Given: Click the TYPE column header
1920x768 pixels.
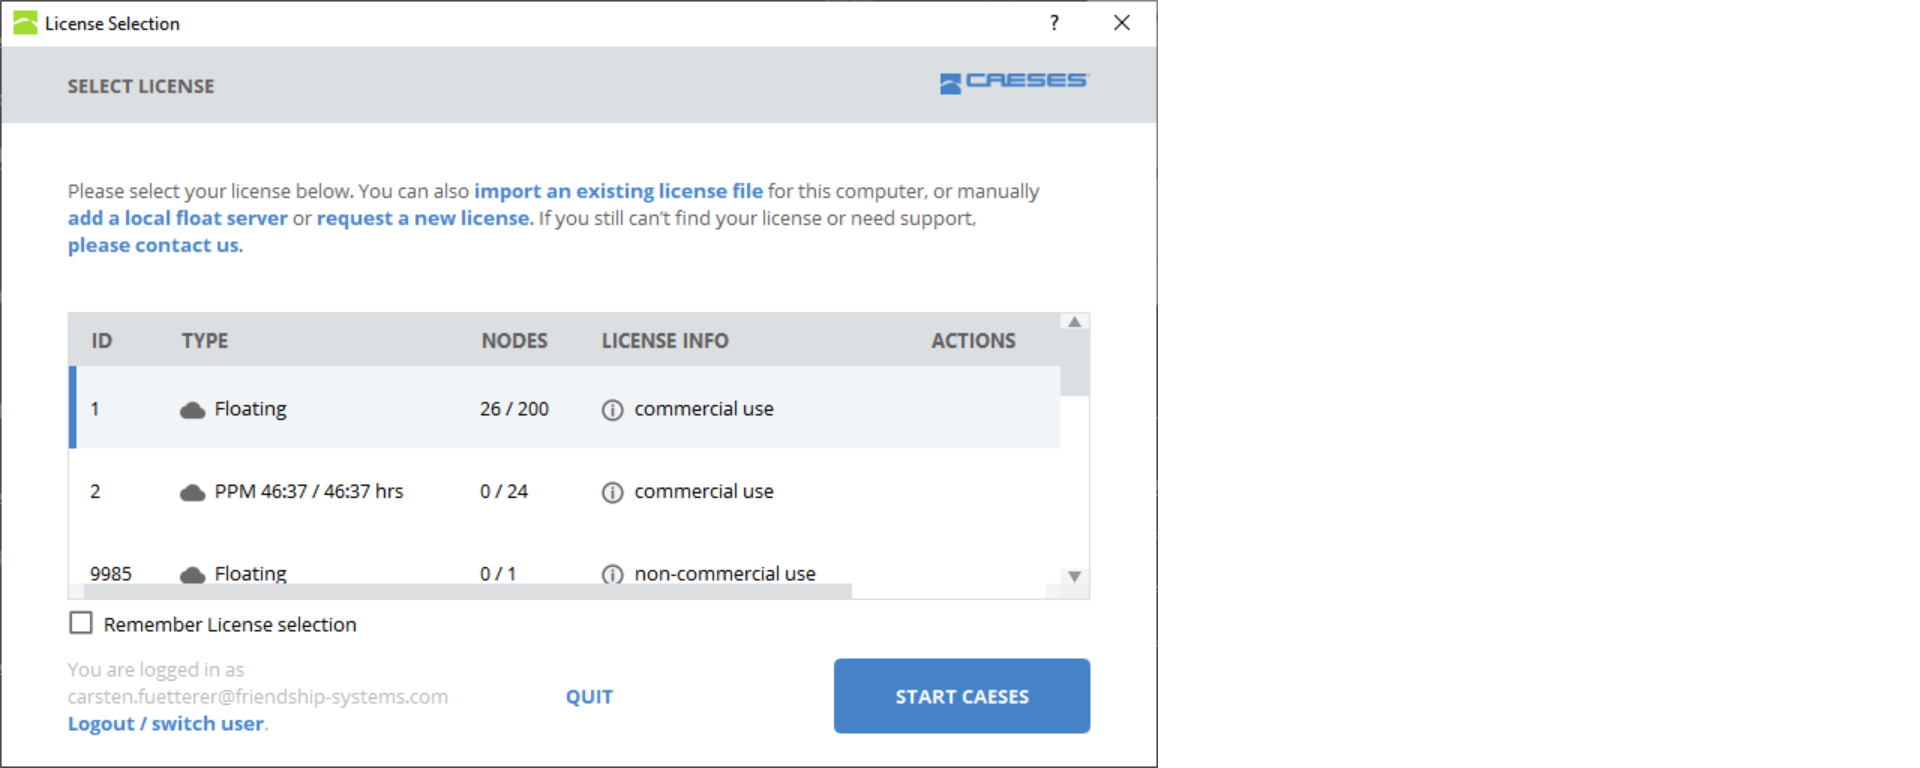Looking at the screenshot, I should 205,341.
